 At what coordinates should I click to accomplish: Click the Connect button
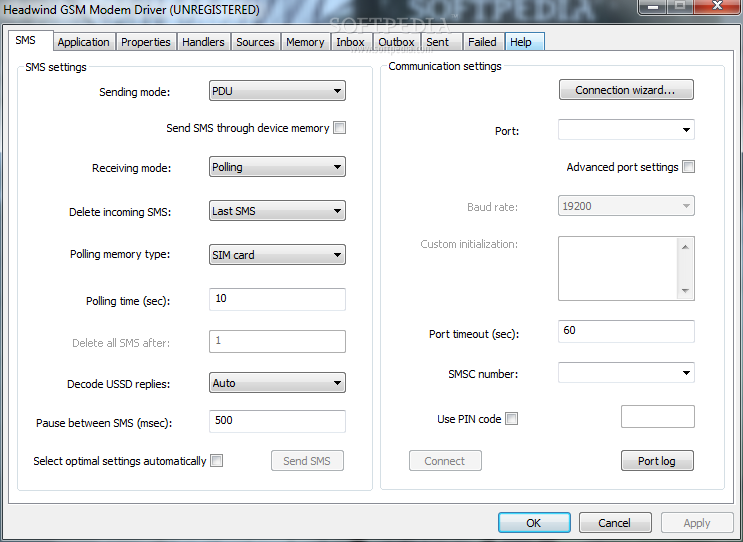[x=445, y=461]
